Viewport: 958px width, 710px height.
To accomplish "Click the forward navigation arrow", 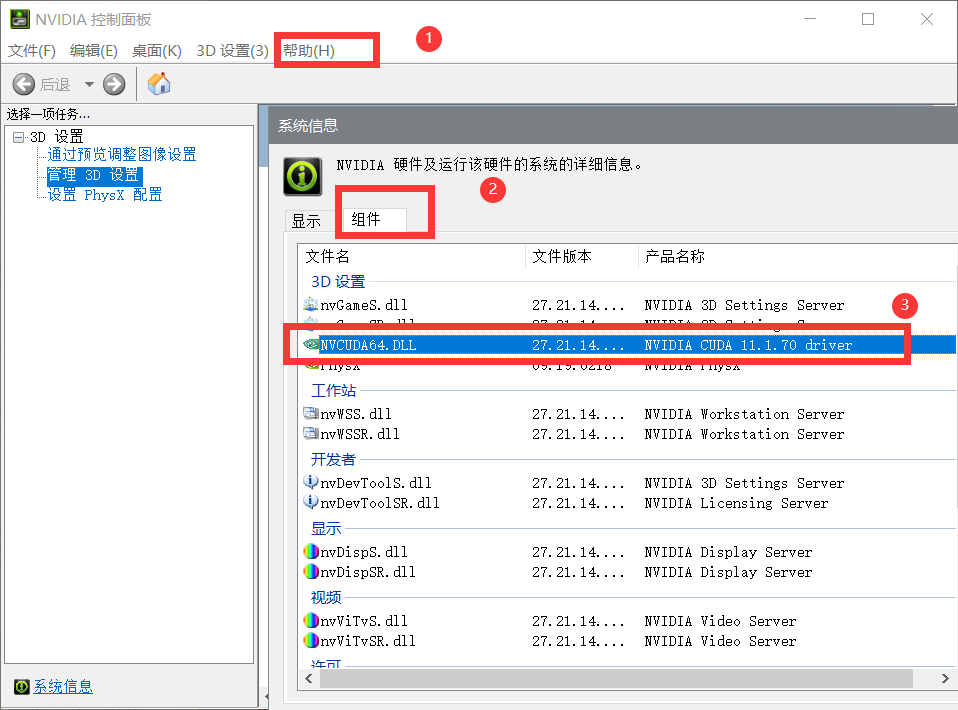I will pos(113,84).
